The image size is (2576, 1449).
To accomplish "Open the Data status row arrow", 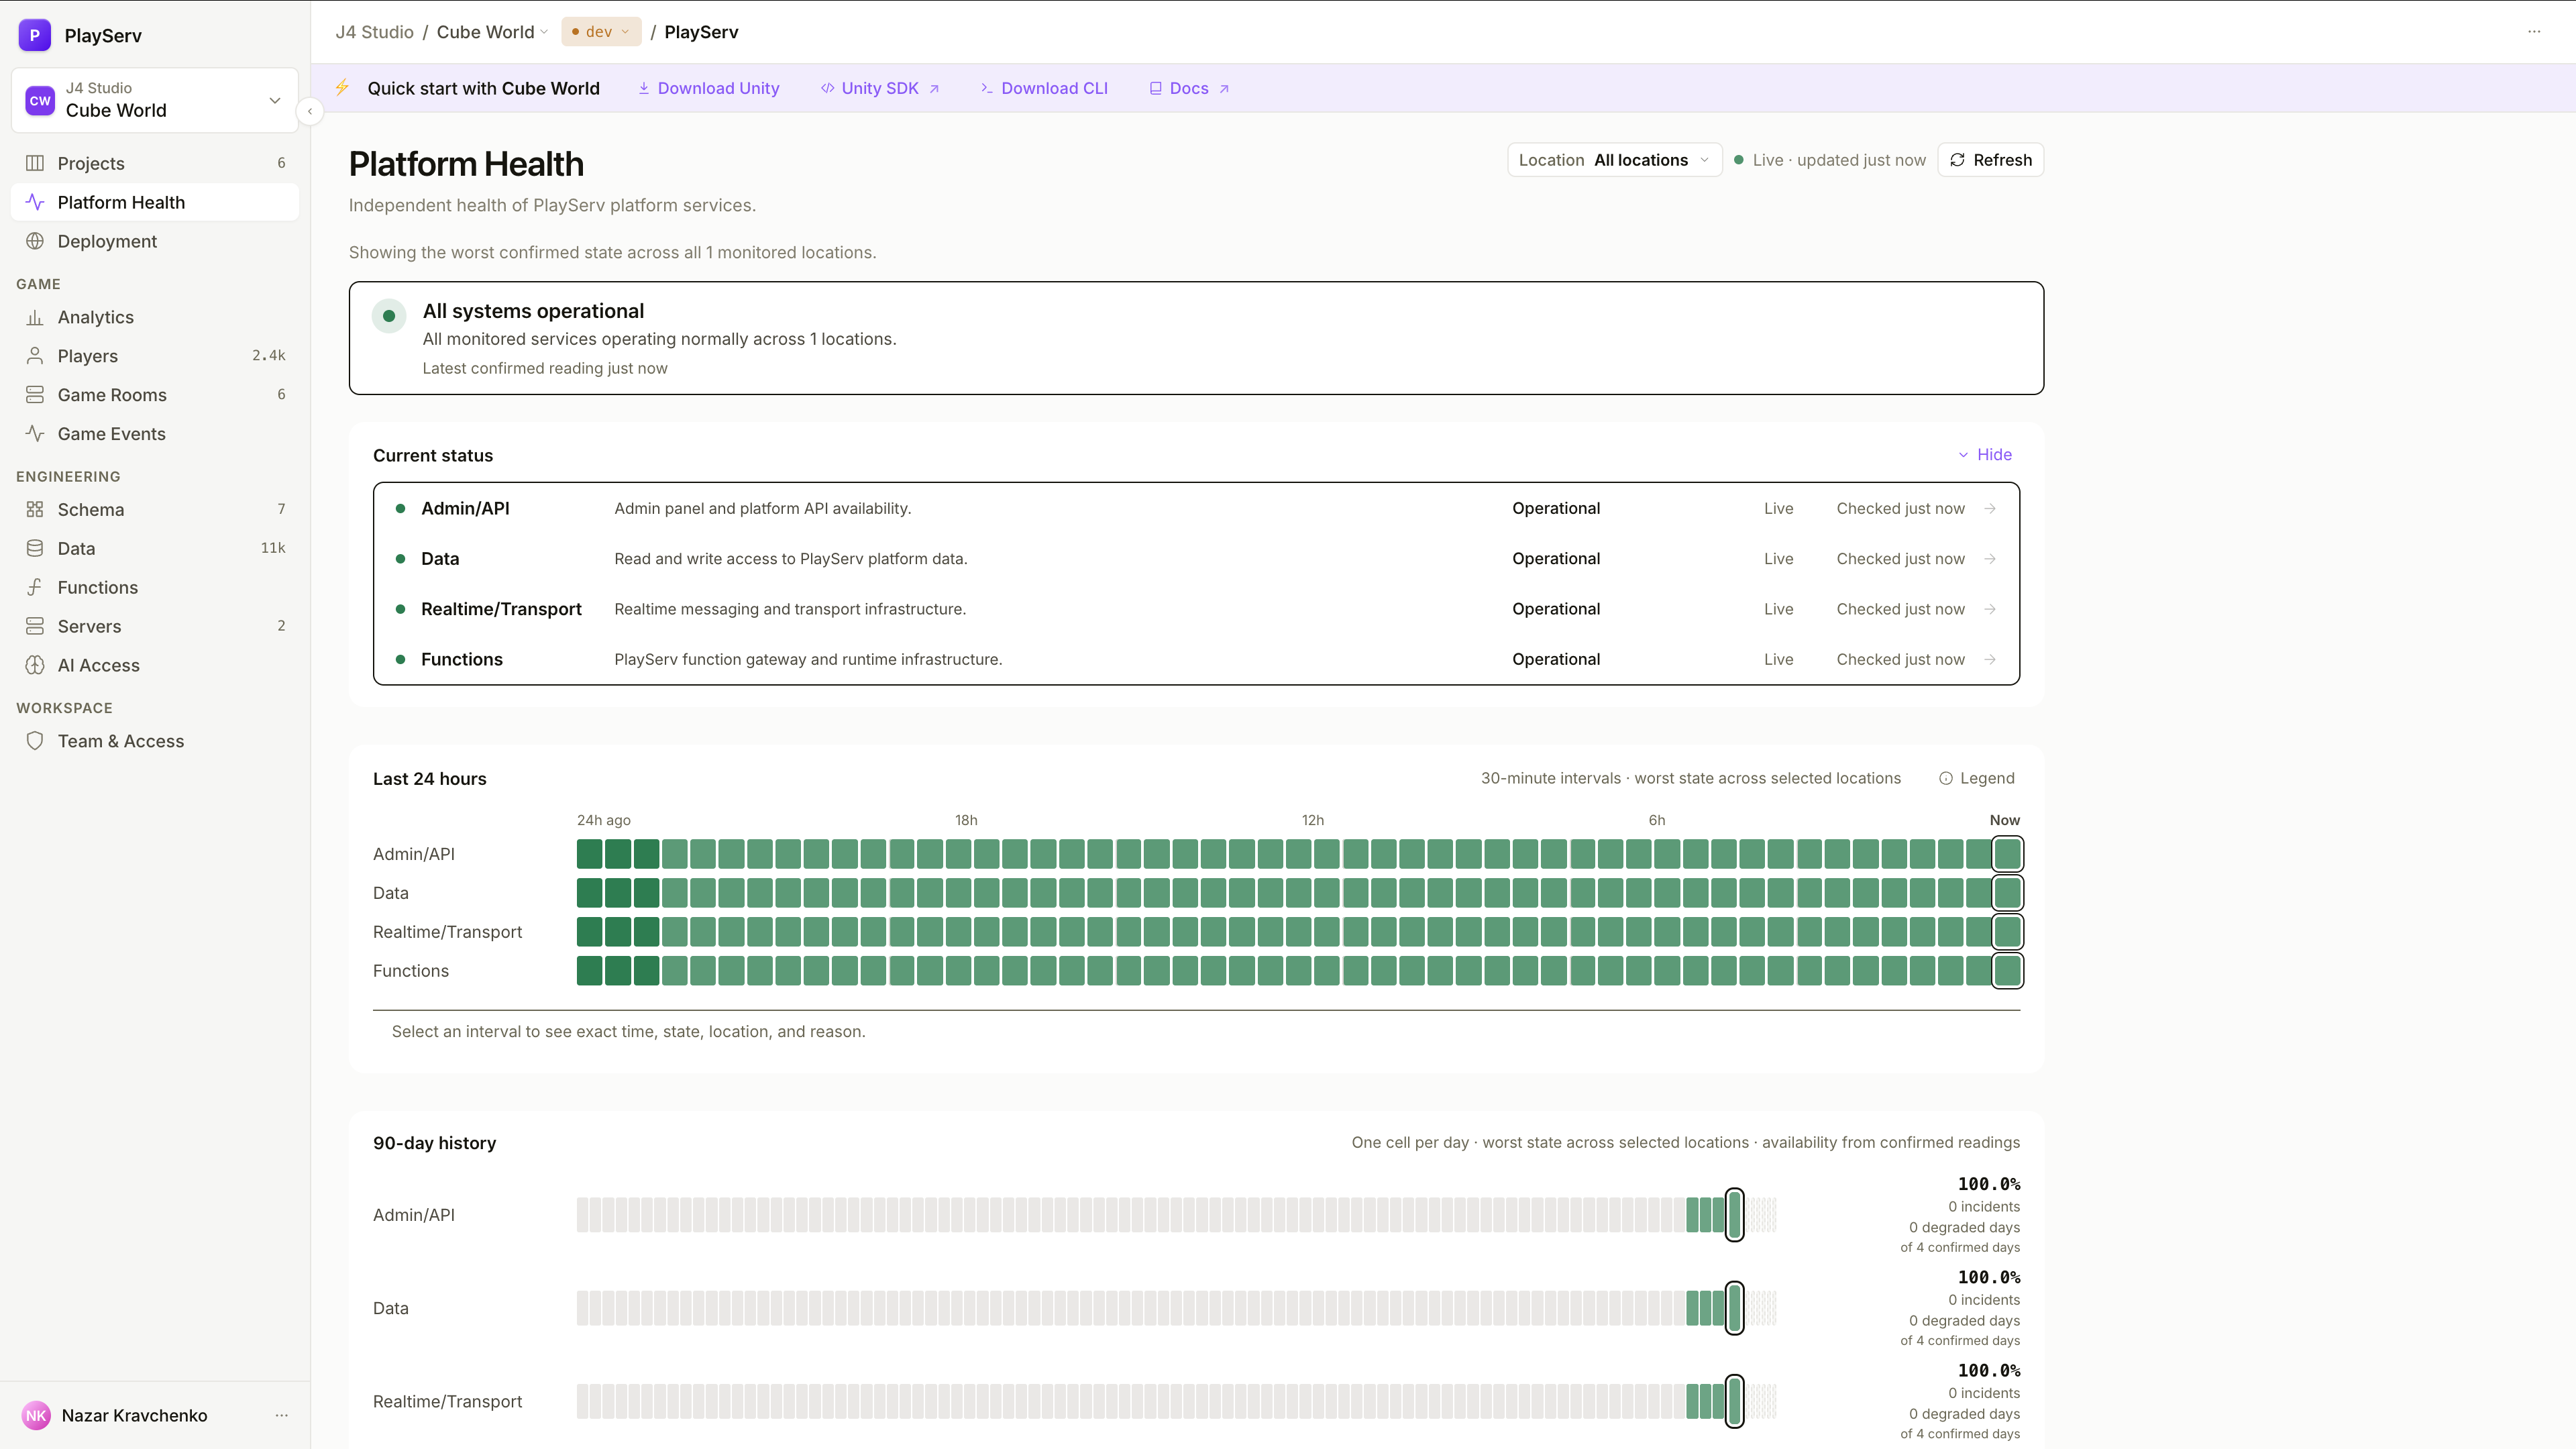I will (1990, 559).
